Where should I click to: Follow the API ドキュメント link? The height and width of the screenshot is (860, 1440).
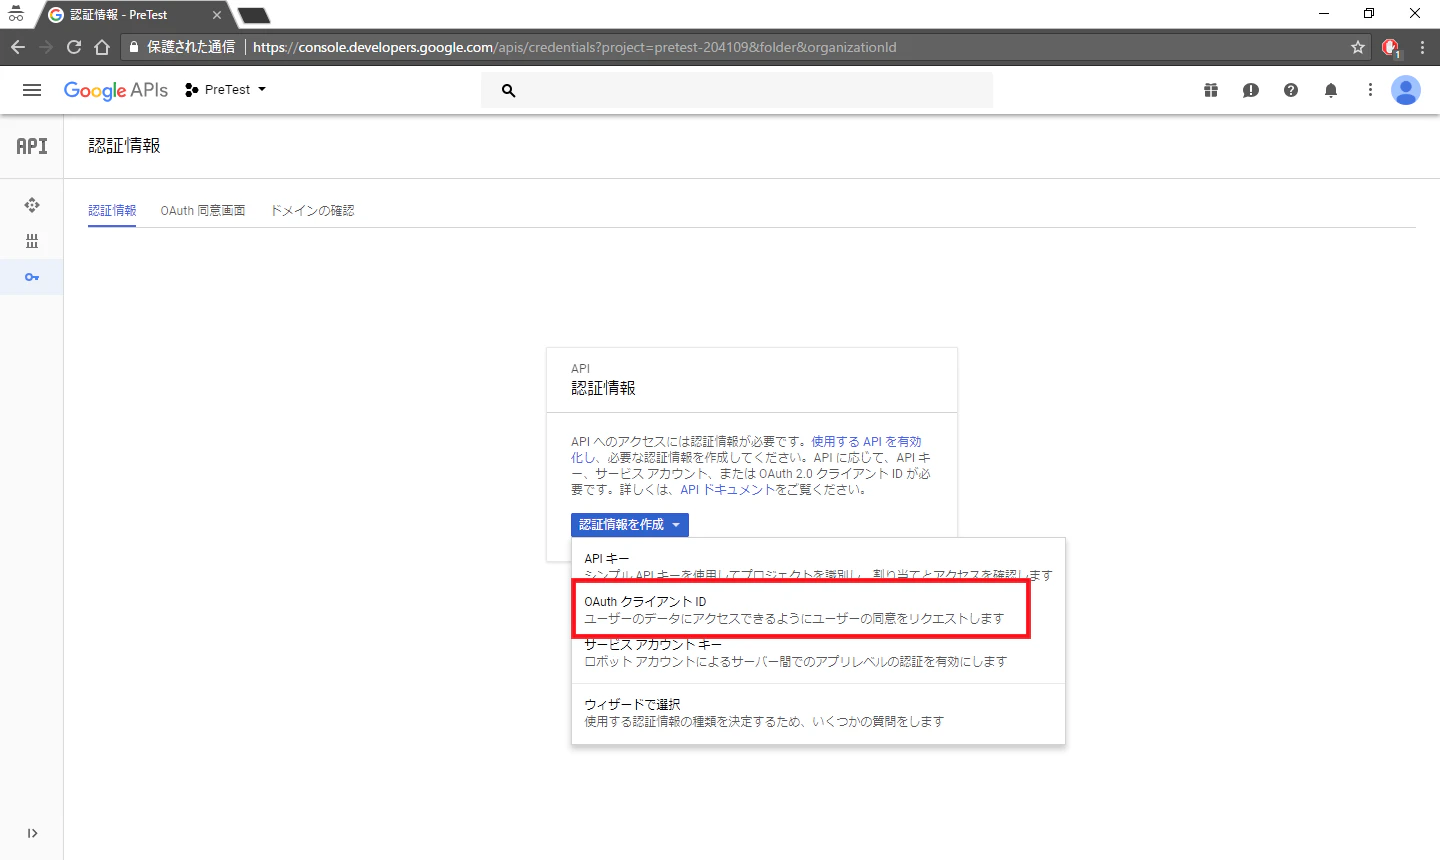pyautogui.click(x=727, y=490)
